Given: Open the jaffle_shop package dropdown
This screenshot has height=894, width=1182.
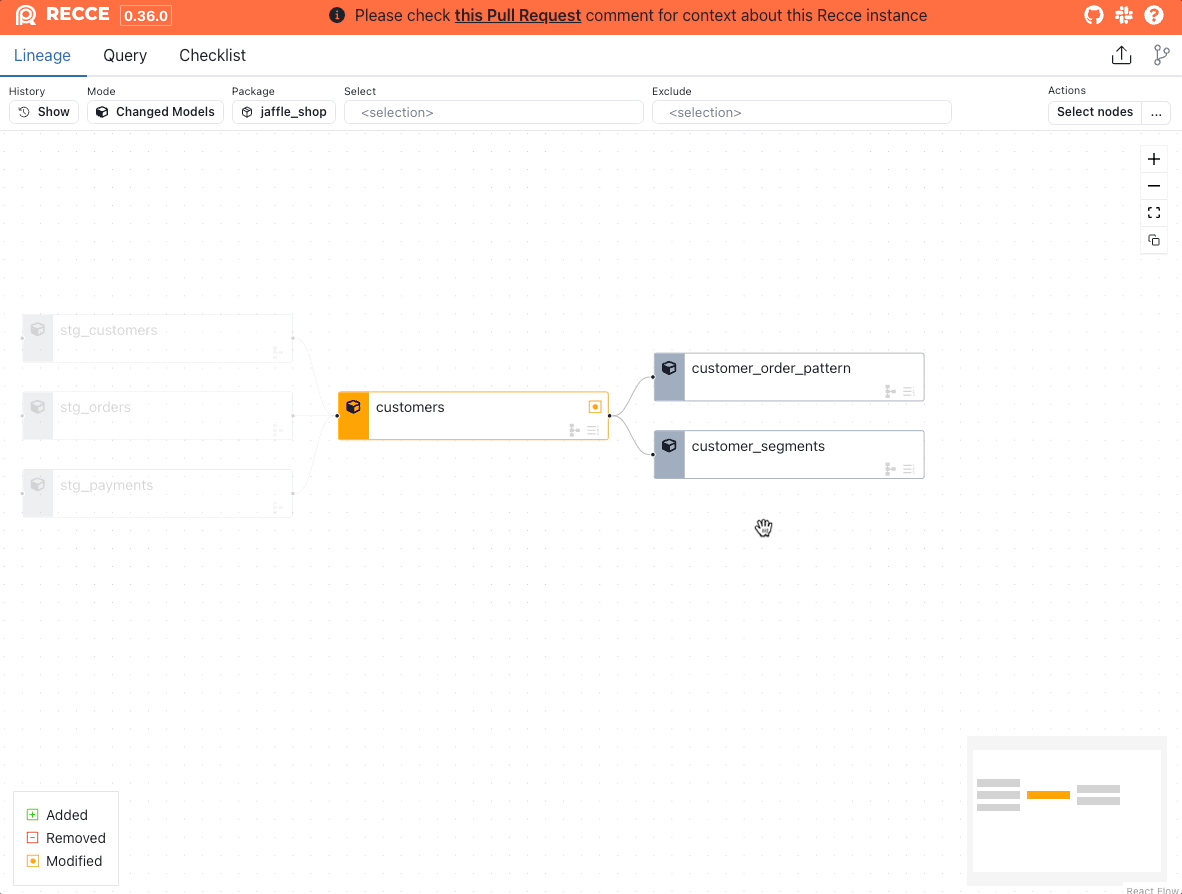Looking at the screenshot, I should click(284, 112).
